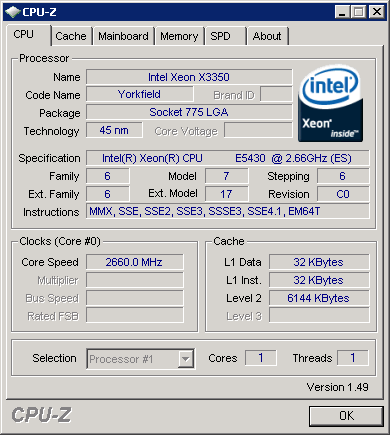
Task: Select the CPU tab
Action: 29,35
